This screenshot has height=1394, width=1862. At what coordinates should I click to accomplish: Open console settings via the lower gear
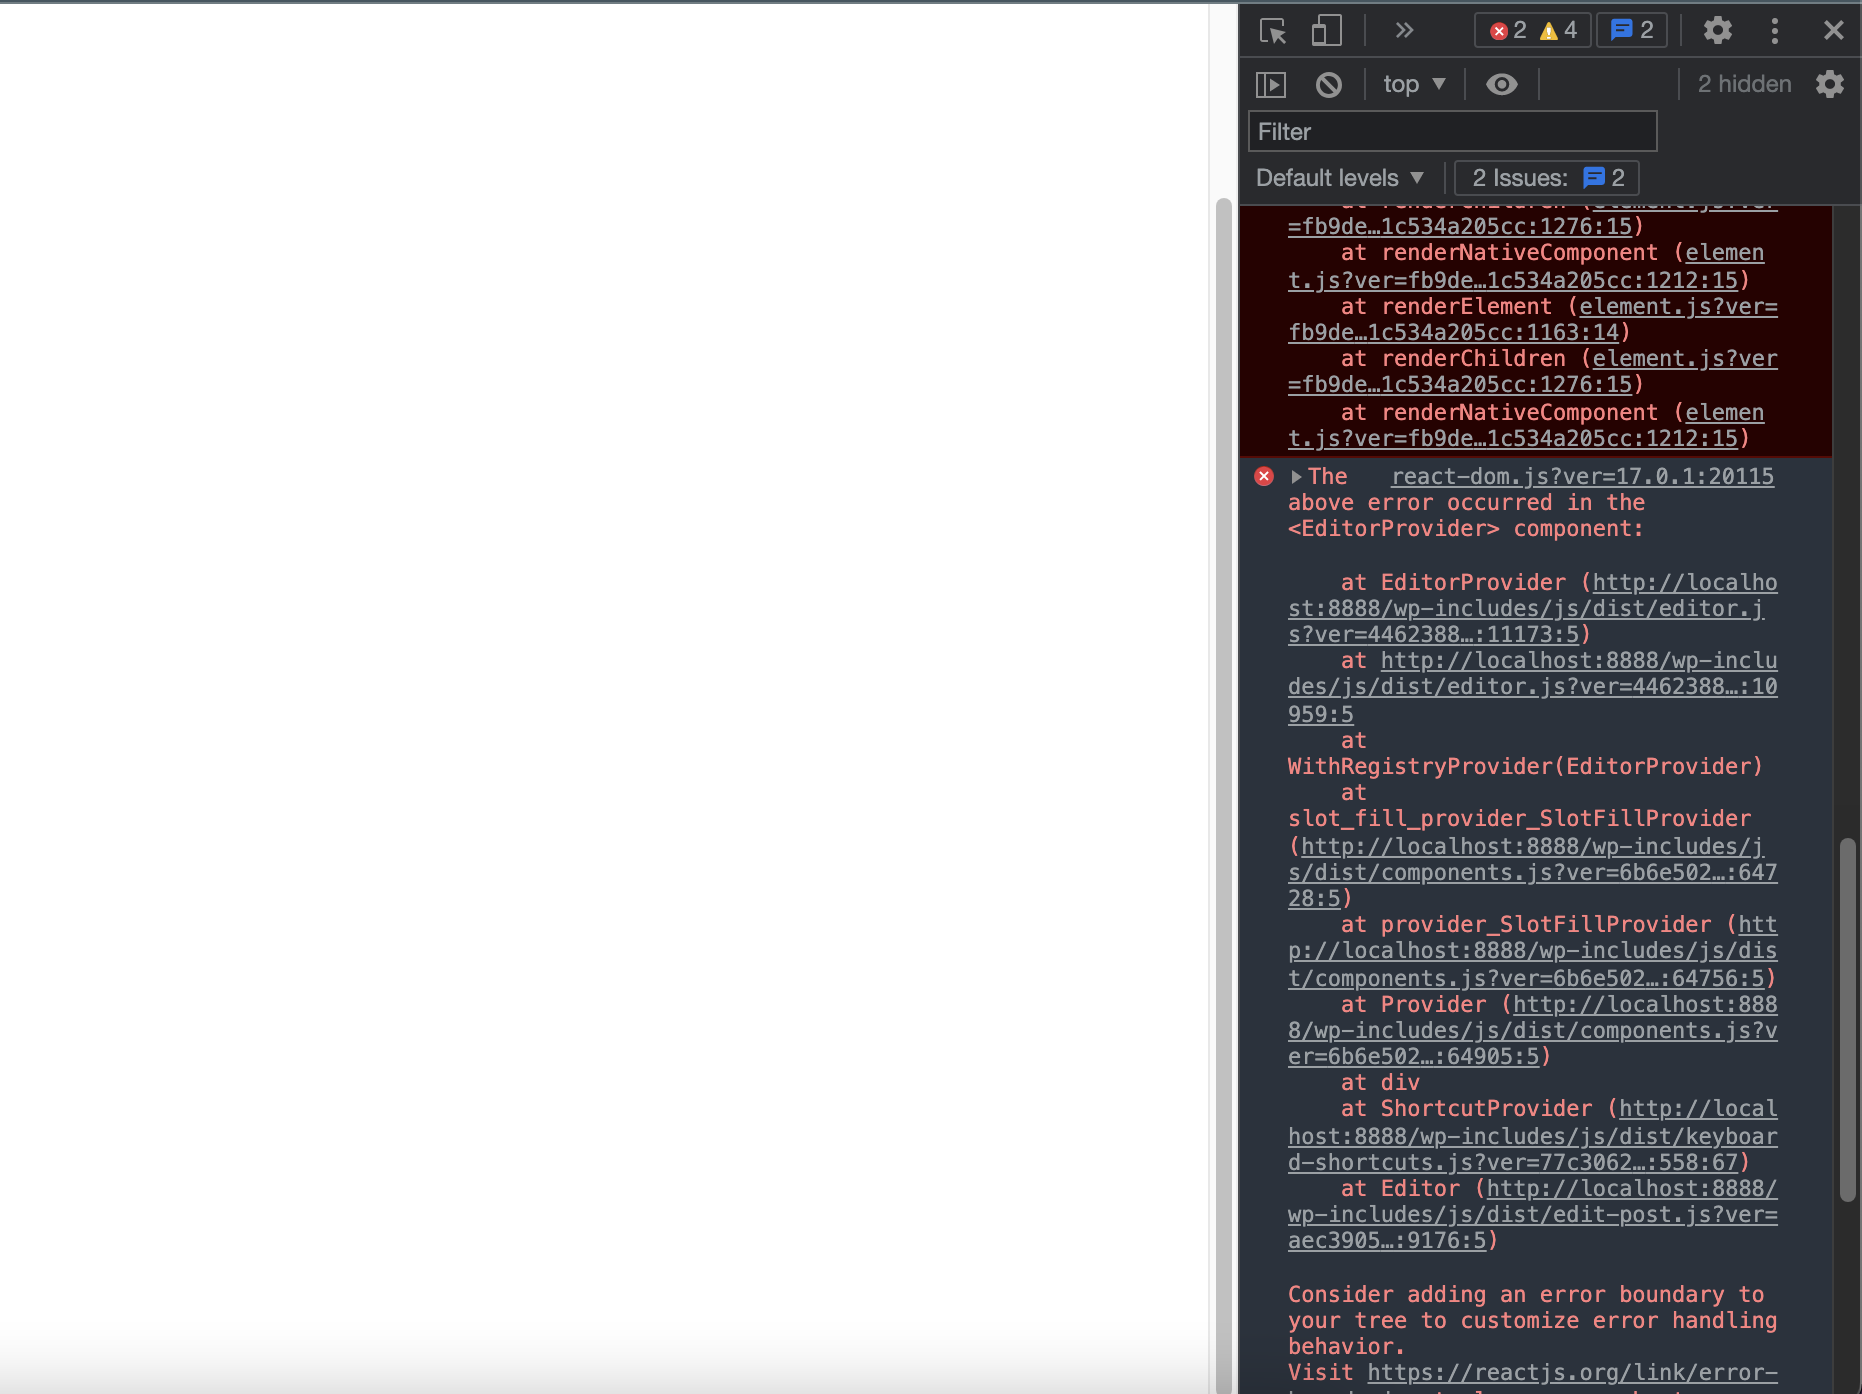point(1830,84)
